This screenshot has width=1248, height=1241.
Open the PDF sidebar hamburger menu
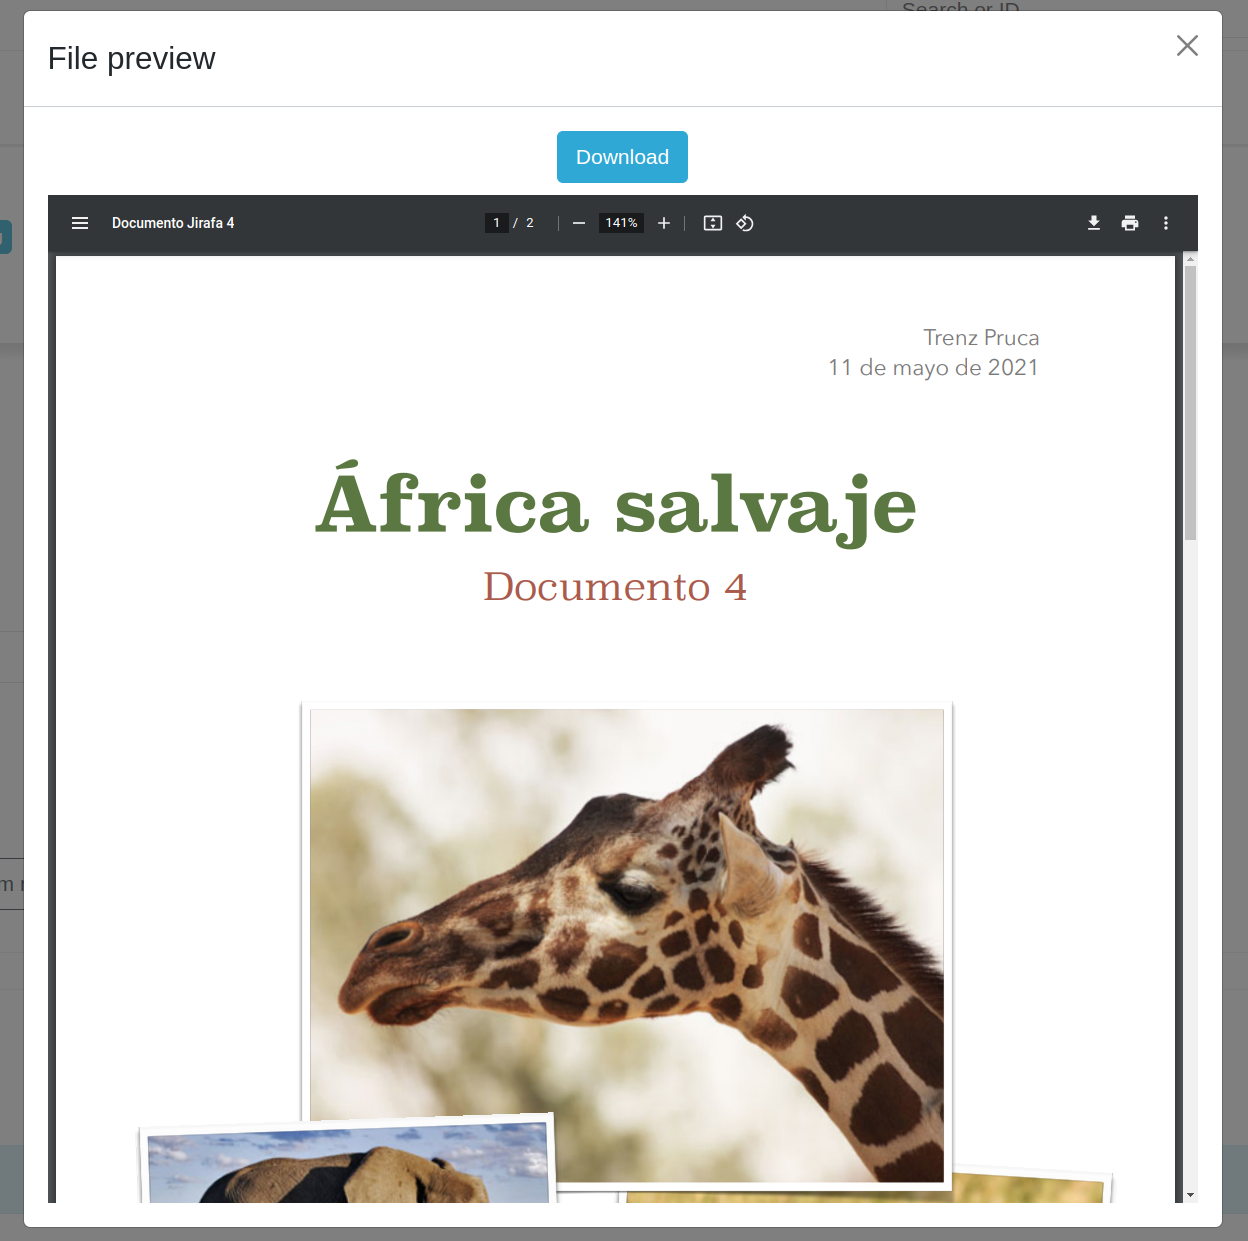[x=80, y=223]
